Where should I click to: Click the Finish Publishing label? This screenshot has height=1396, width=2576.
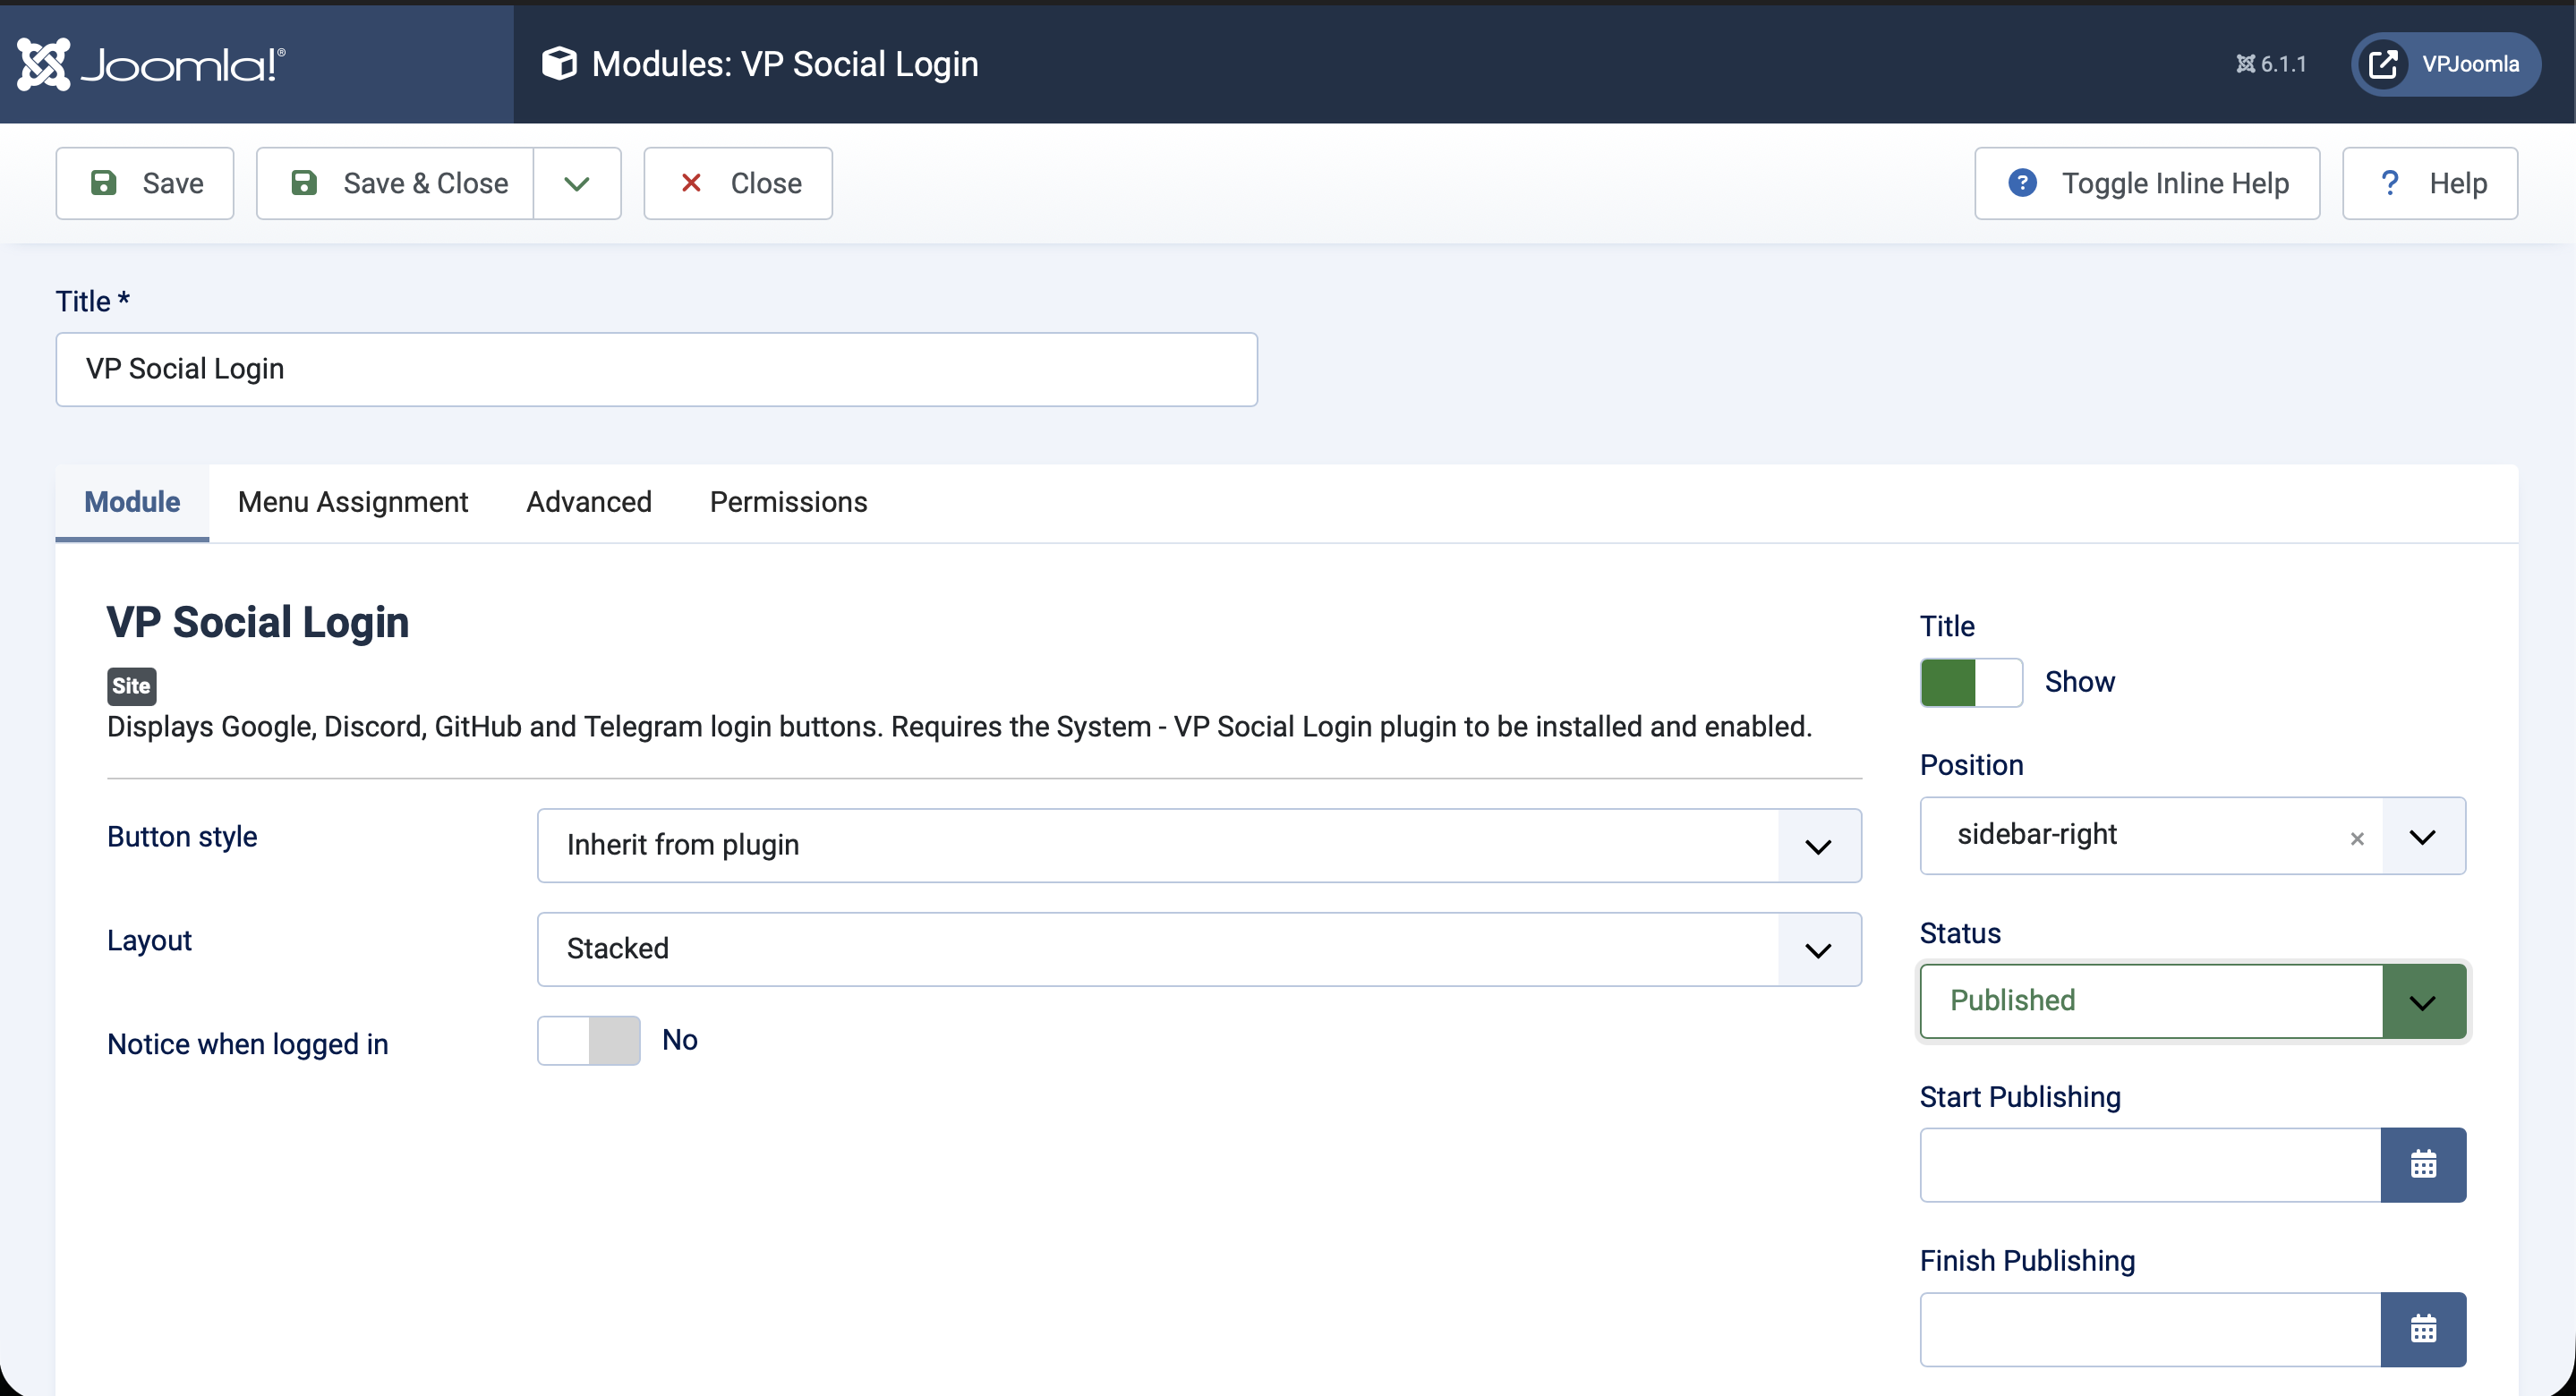2027,1261
